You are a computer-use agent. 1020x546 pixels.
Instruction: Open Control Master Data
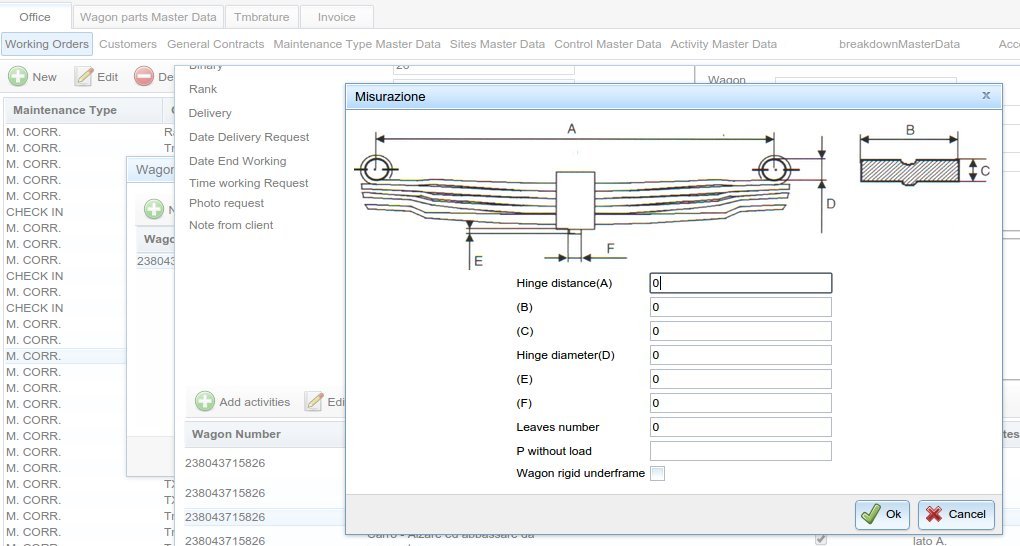(x=608, y=44)
